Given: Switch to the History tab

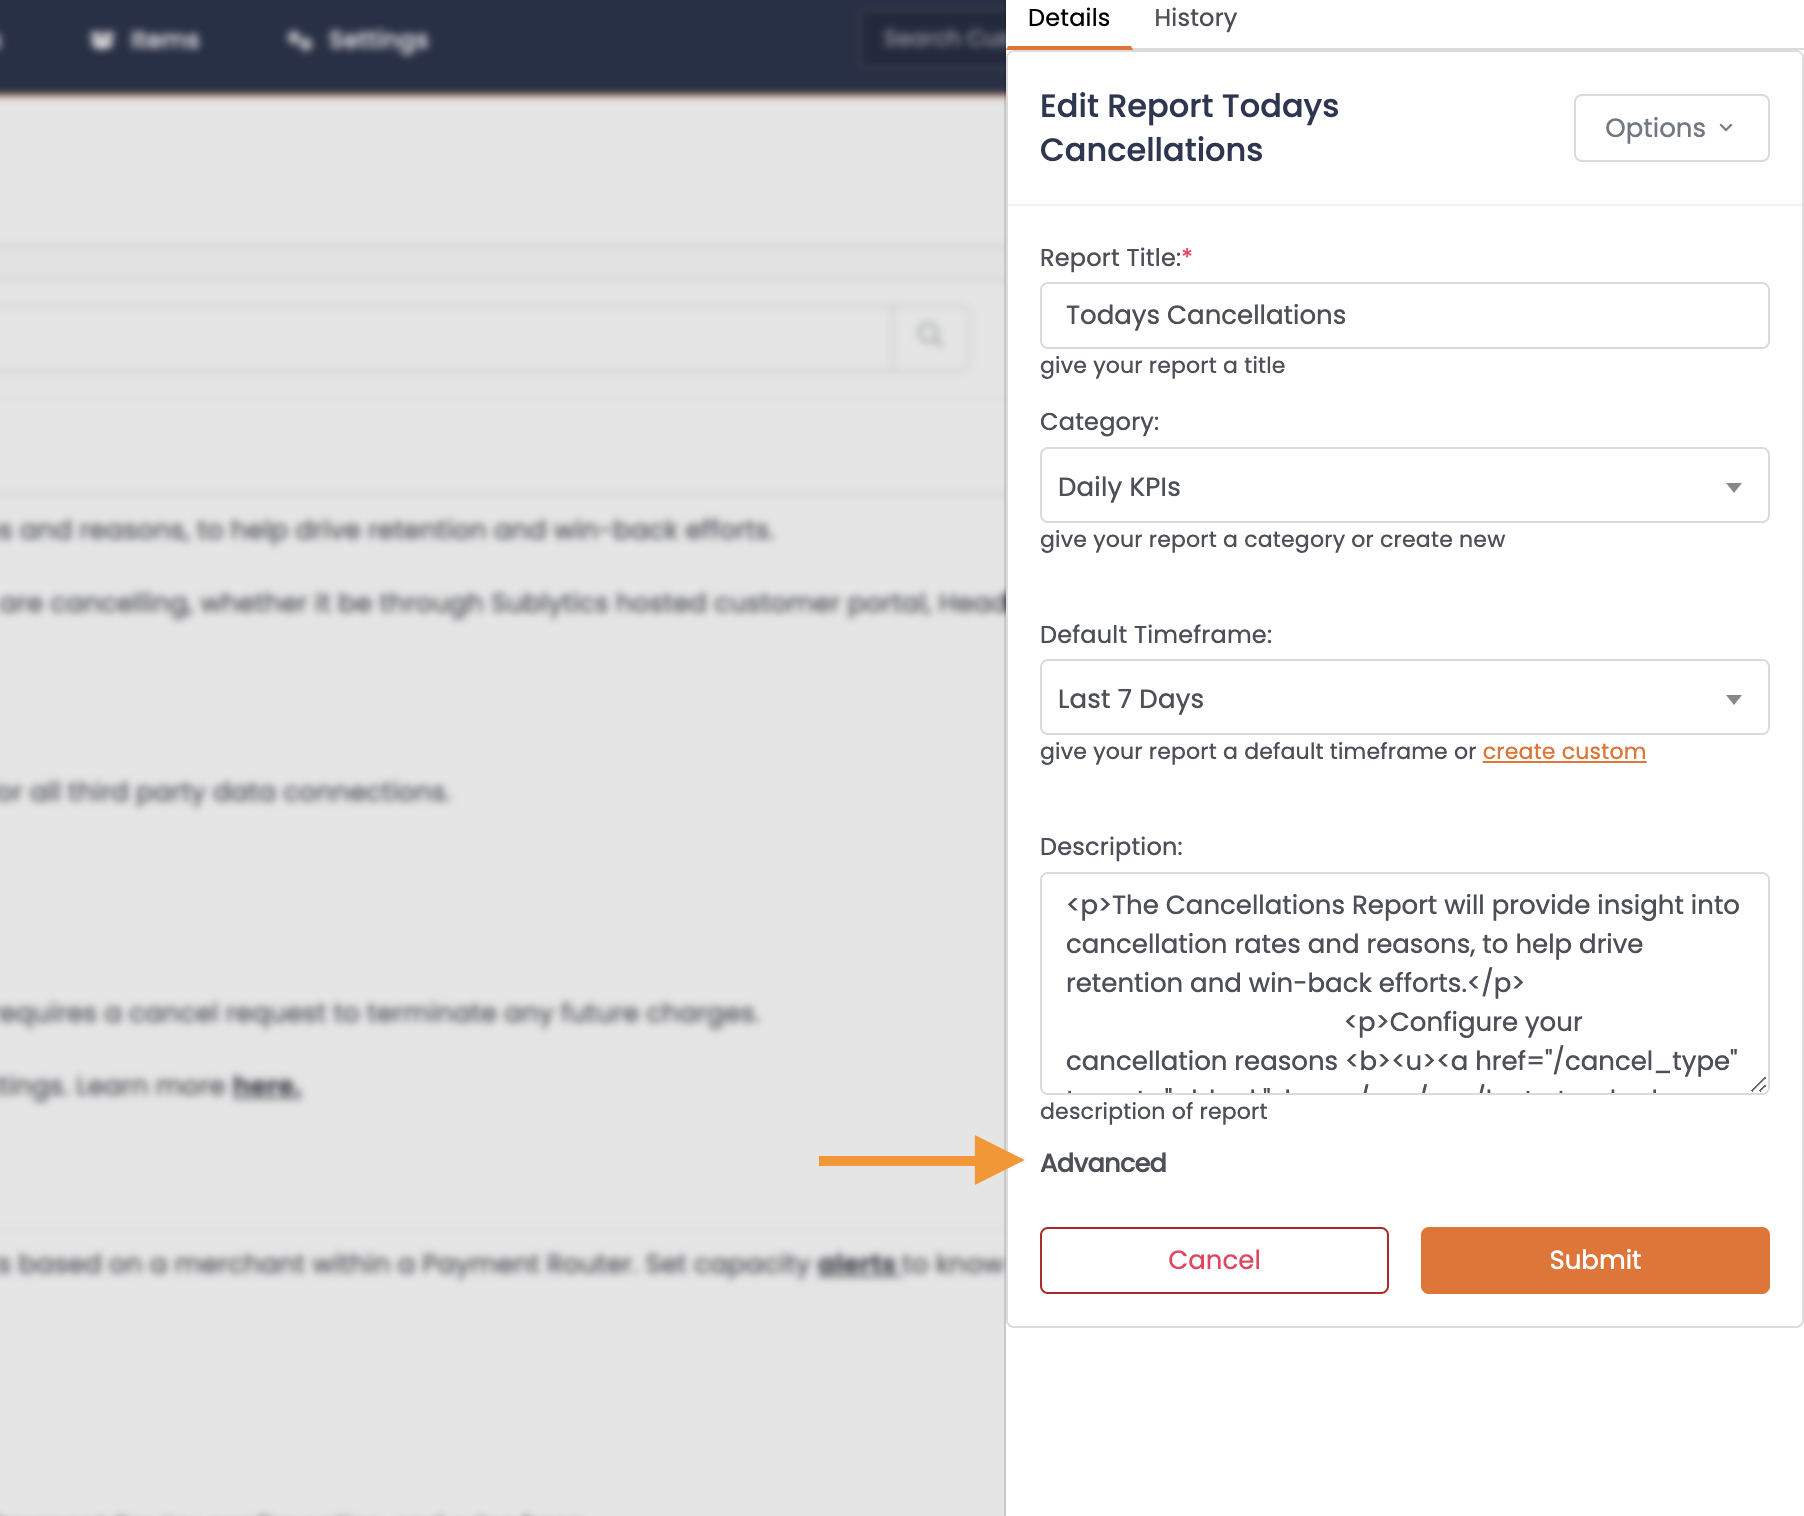Looking at the screenshot, I should tap(1195, 18).
